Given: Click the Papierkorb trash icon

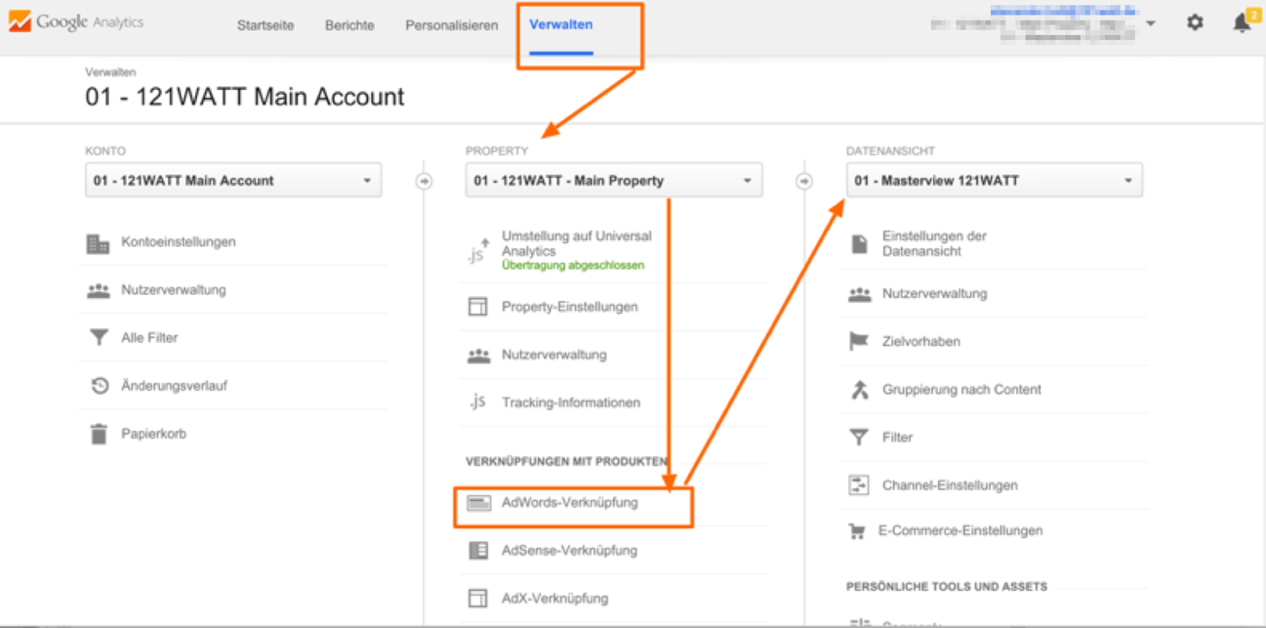Looking at the screenshot, I should coord(98,434).
